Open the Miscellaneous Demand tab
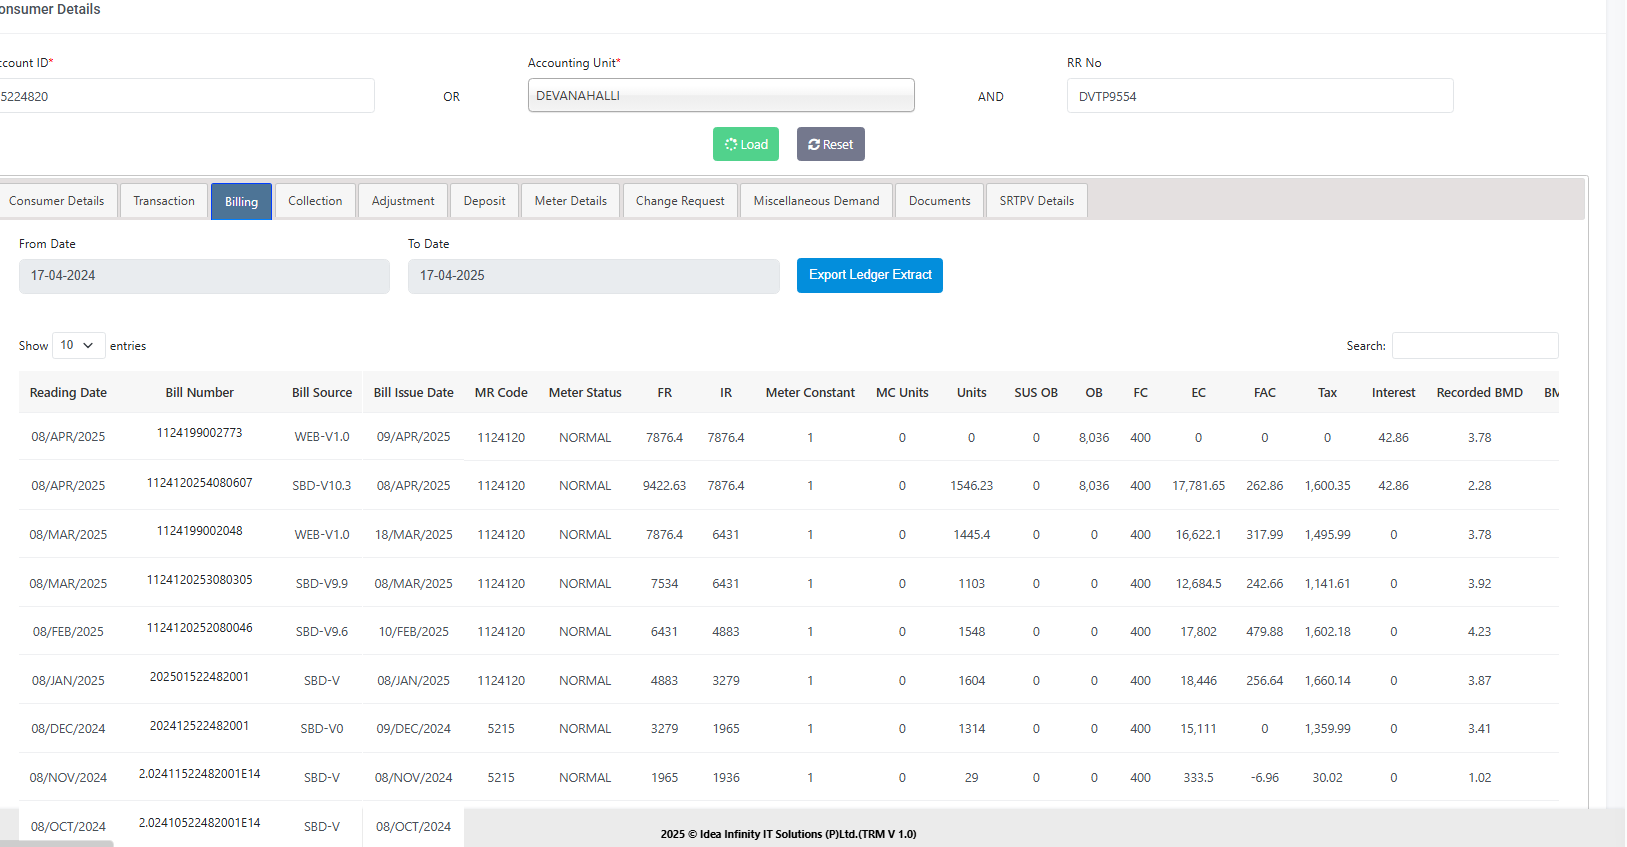This screenshot has height=847, width=1627. [x=816, y=201]
